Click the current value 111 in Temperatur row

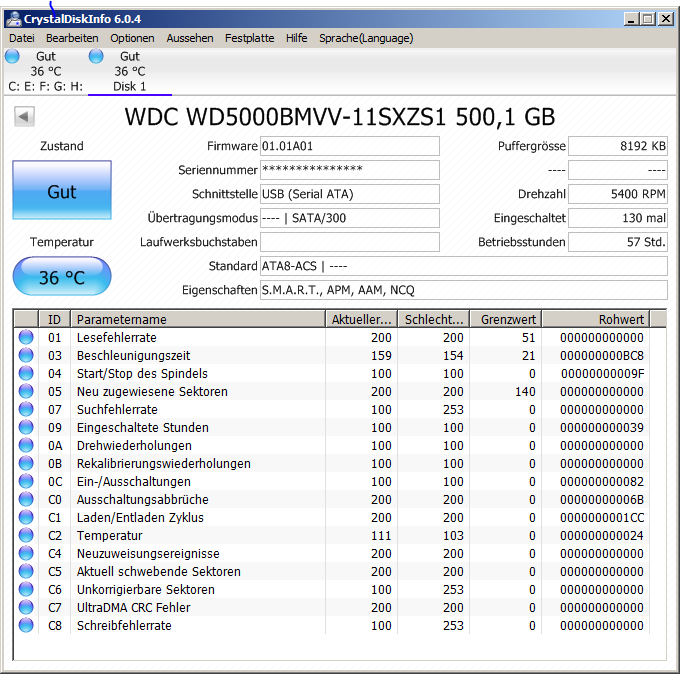click(x=381, y=536)
